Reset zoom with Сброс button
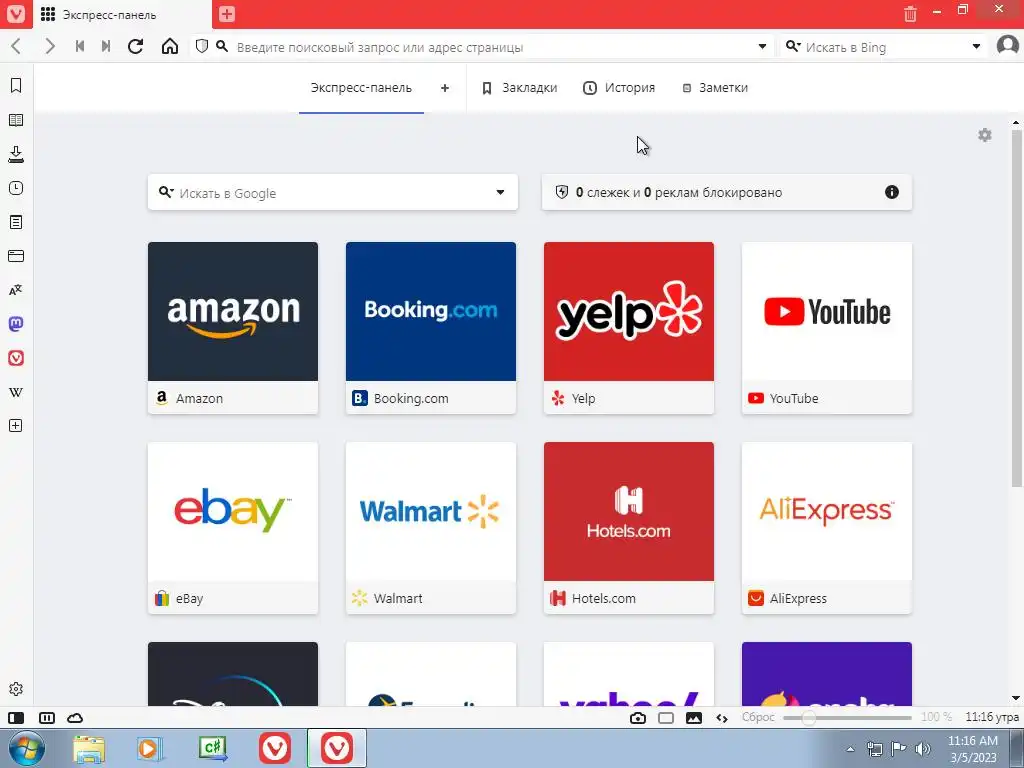The image size is (1024, 768). click(x=758, y=717)
